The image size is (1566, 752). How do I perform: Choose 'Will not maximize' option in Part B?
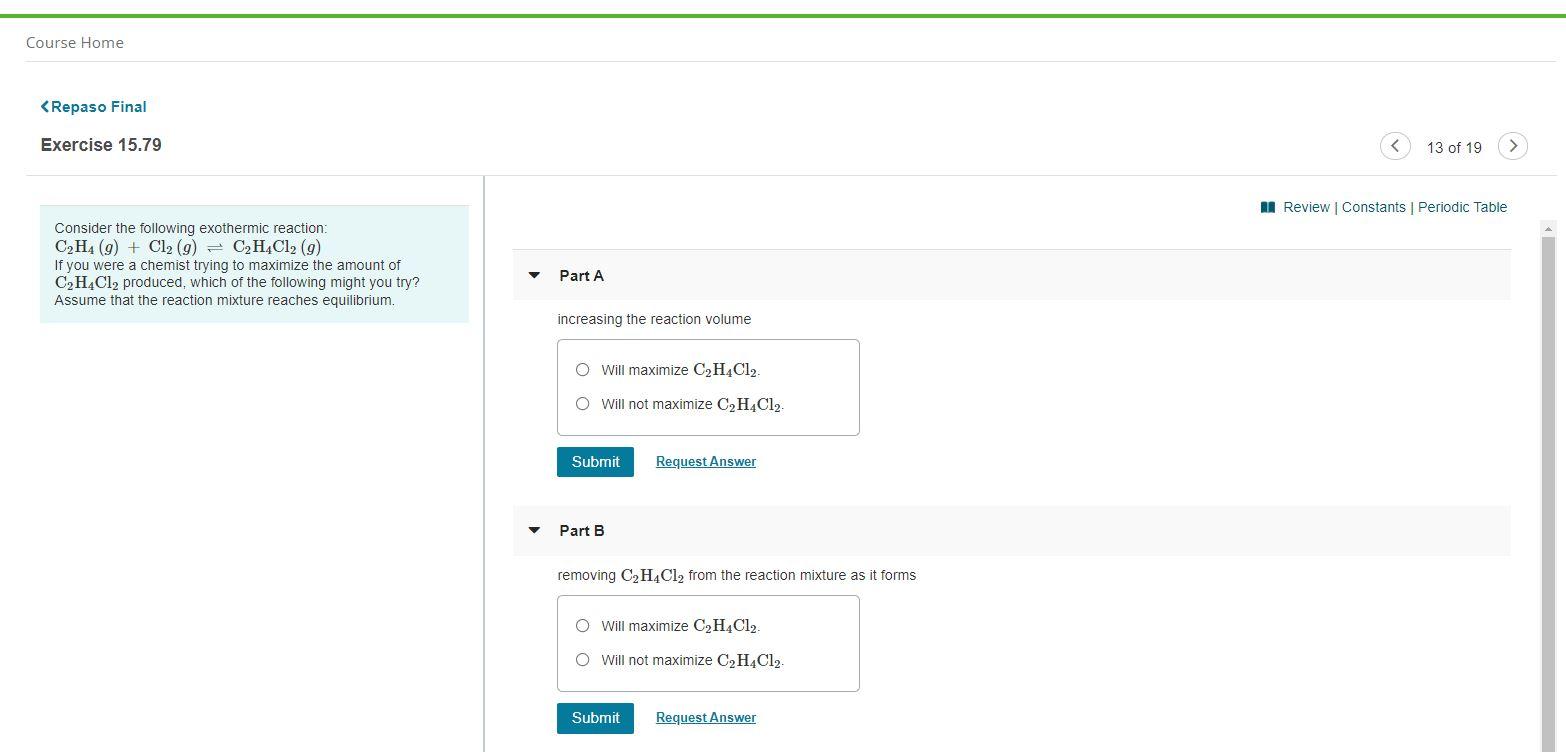[x=582, y=659]
